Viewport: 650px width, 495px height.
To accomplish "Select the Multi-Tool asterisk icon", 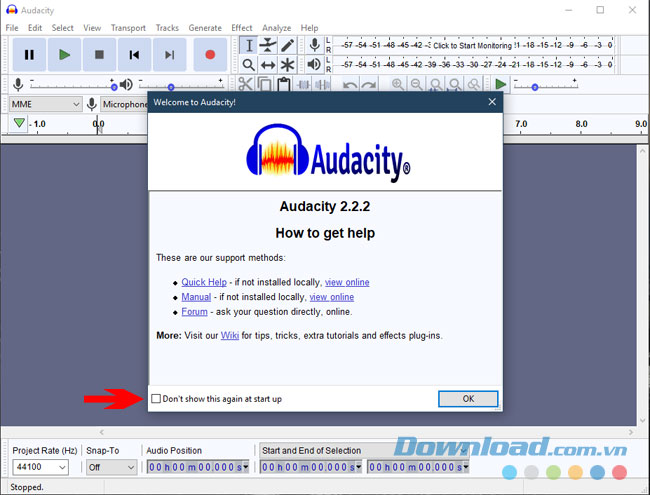I will 287,65.
